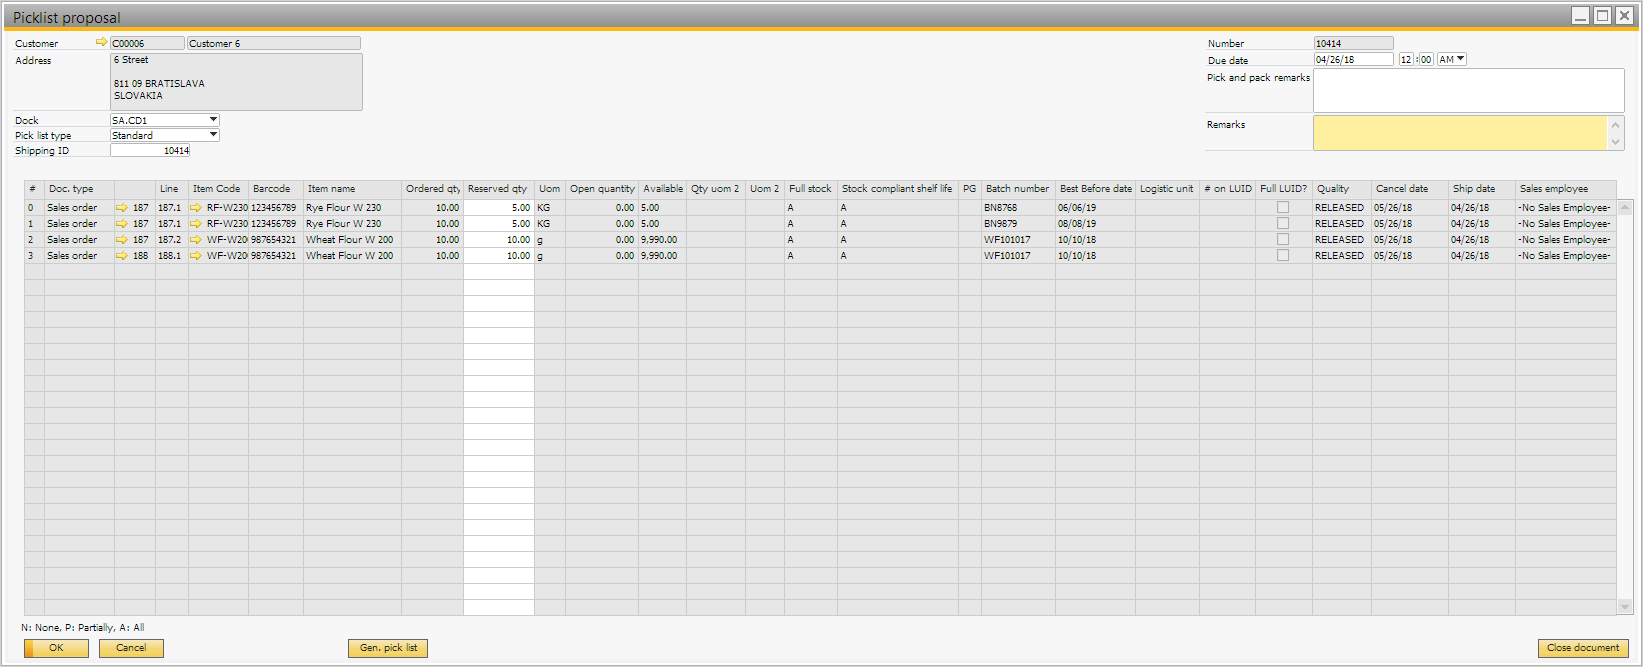Click the yellow Remarks text field
This screenshot has height=667, width=1643.
coord(1459,133)
